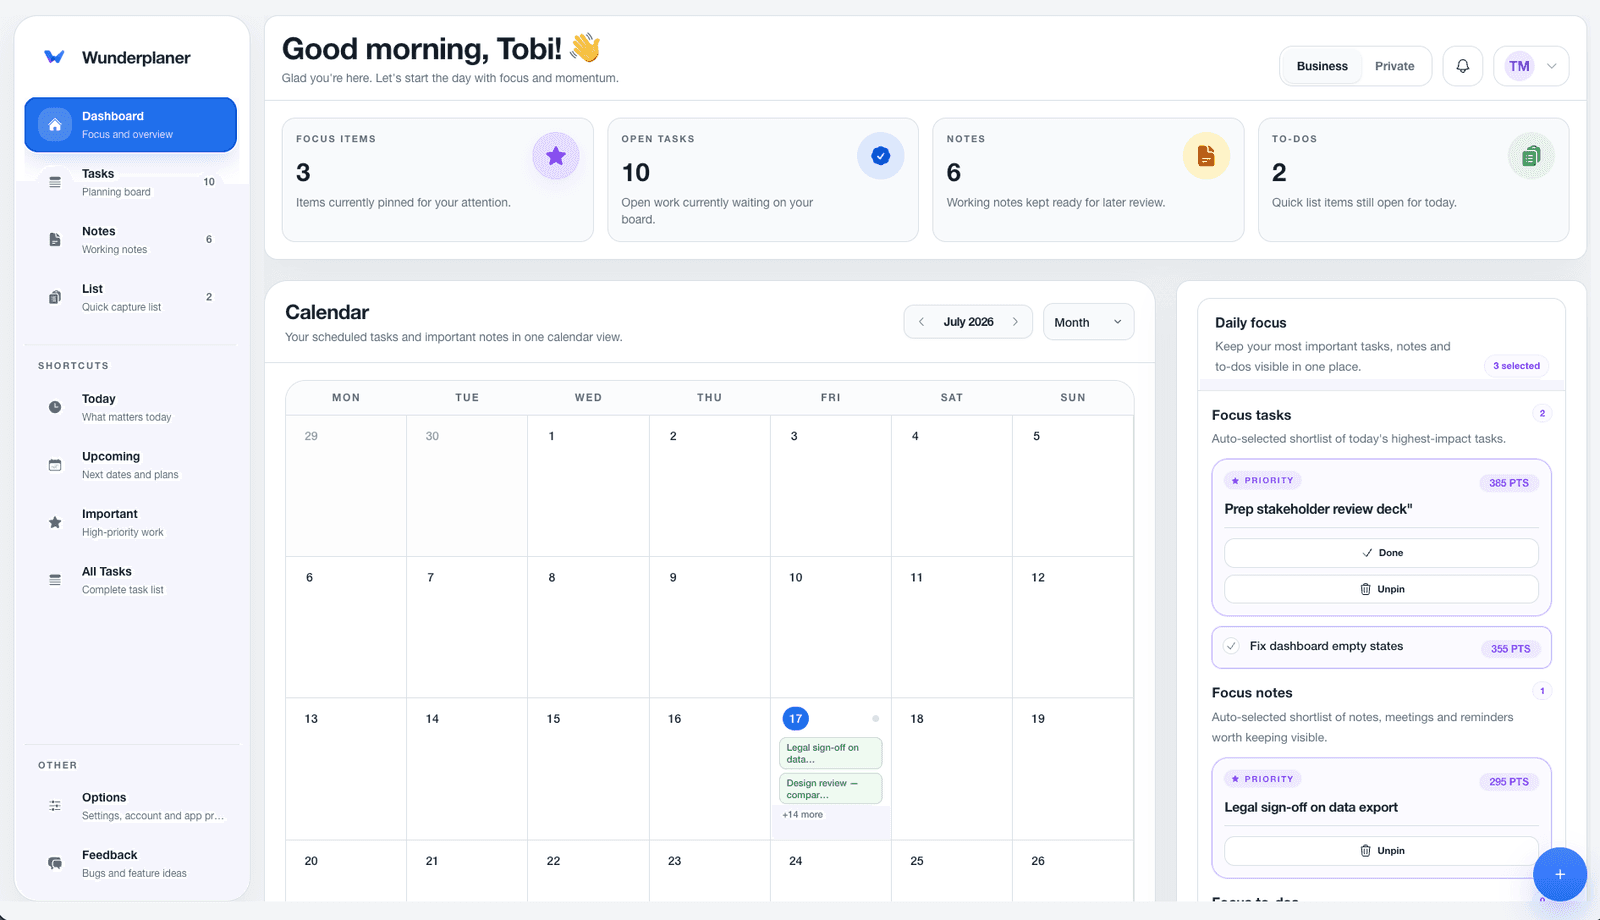Viewport: 1600px width, 920px height.
Task: Click the blue plus floating button
Action: pyautogui.click(x=1560, y=874)
